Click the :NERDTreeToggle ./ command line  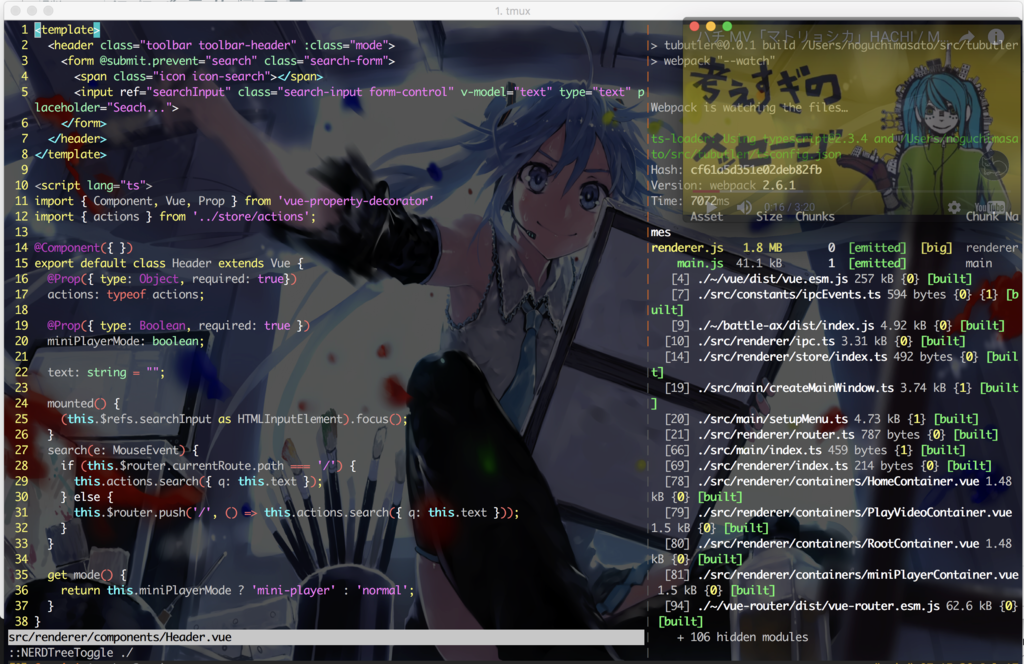(71, 653)
